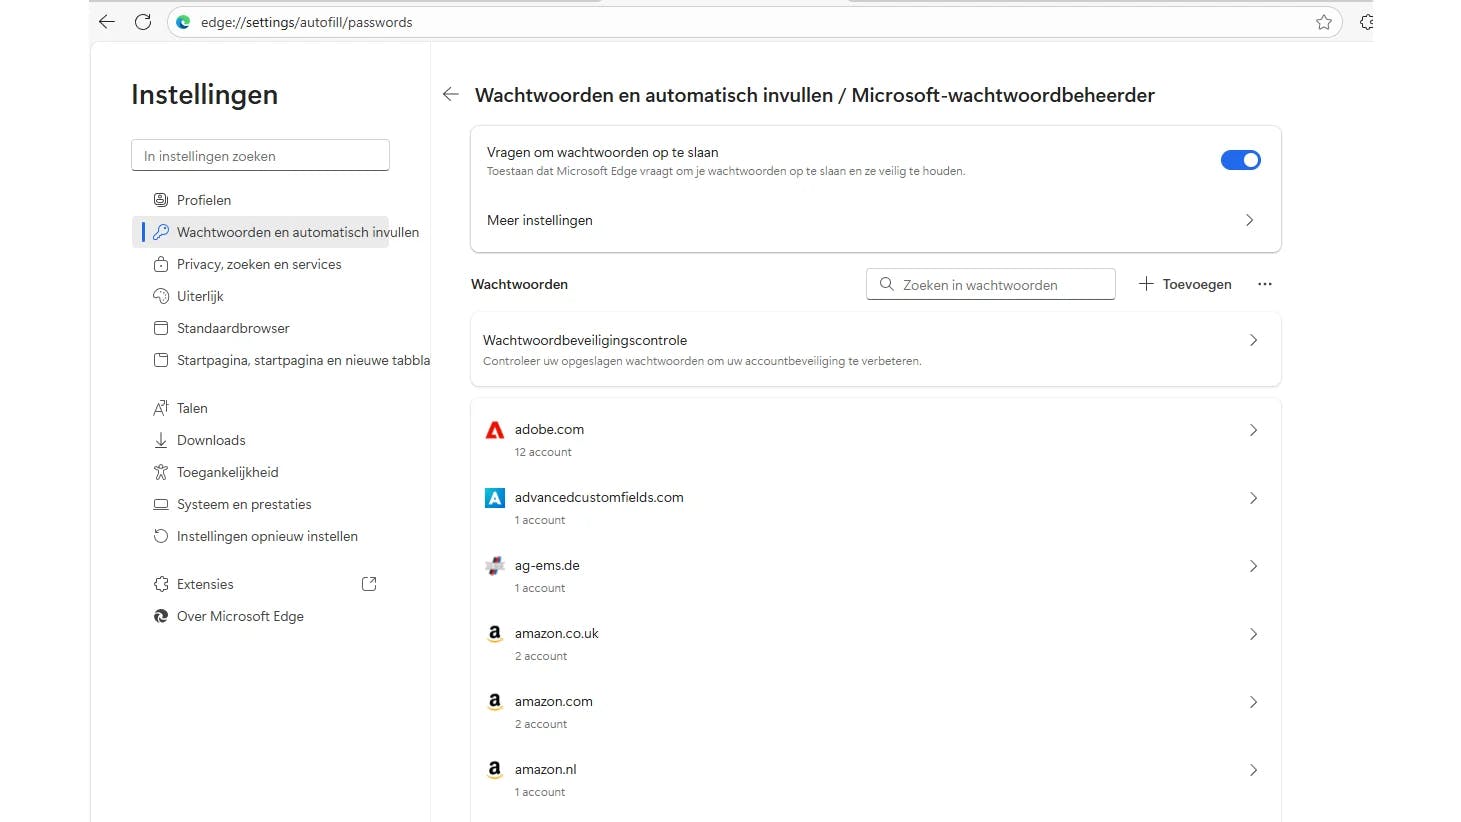Open Startpagina, startpagina en nieuwe tabbladen
1461x822 pixels.
pos(281,360)
